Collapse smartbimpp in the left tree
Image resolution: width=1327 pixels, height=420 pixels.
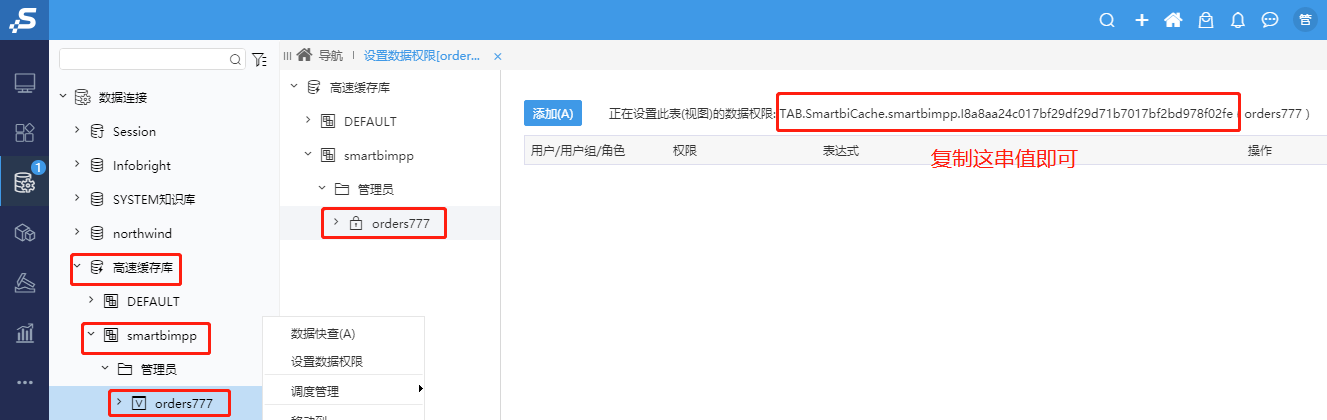point(91,335)
